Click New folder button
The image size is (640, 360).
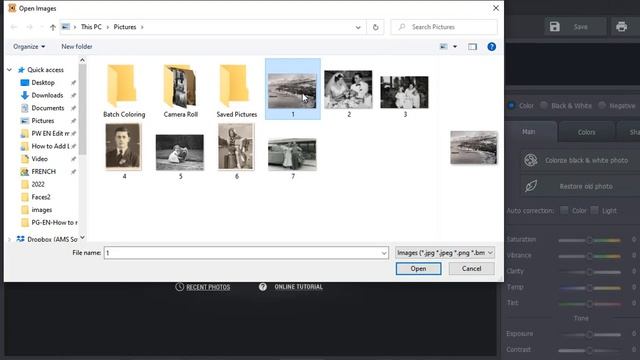tap(77, 47)
